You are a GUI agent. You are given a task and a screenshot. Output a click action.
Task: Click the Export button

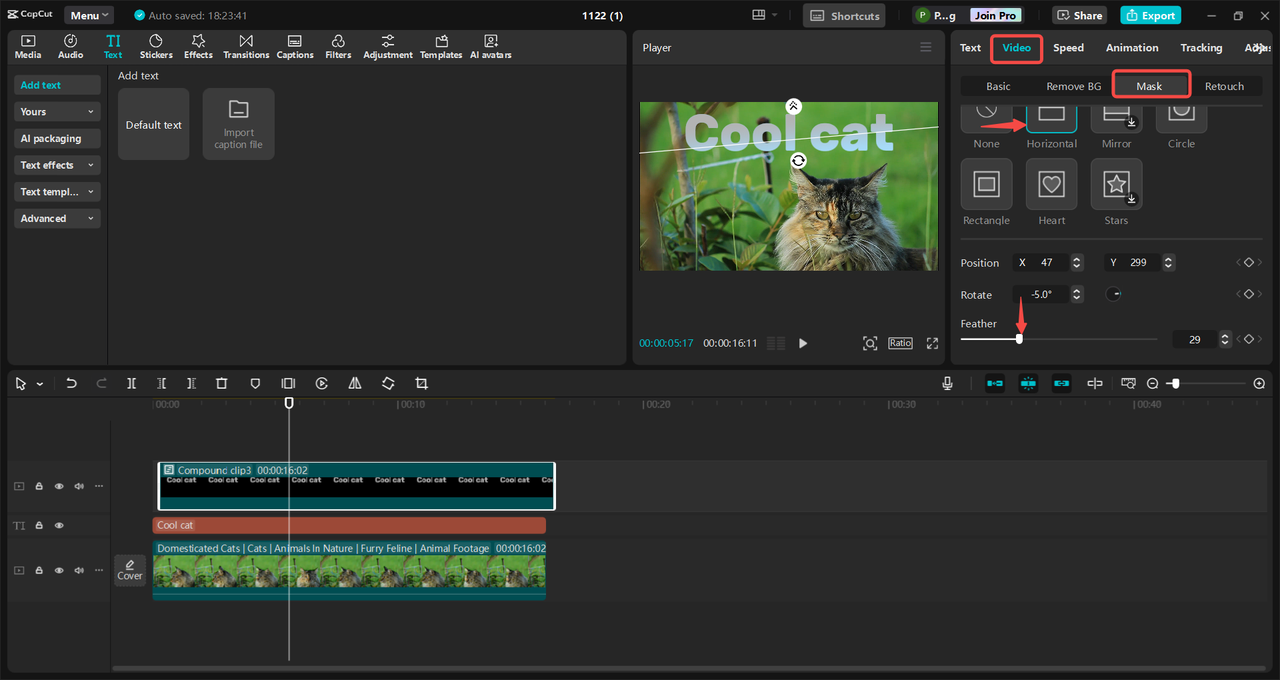pyautogui.click(x=1150, y=15)
